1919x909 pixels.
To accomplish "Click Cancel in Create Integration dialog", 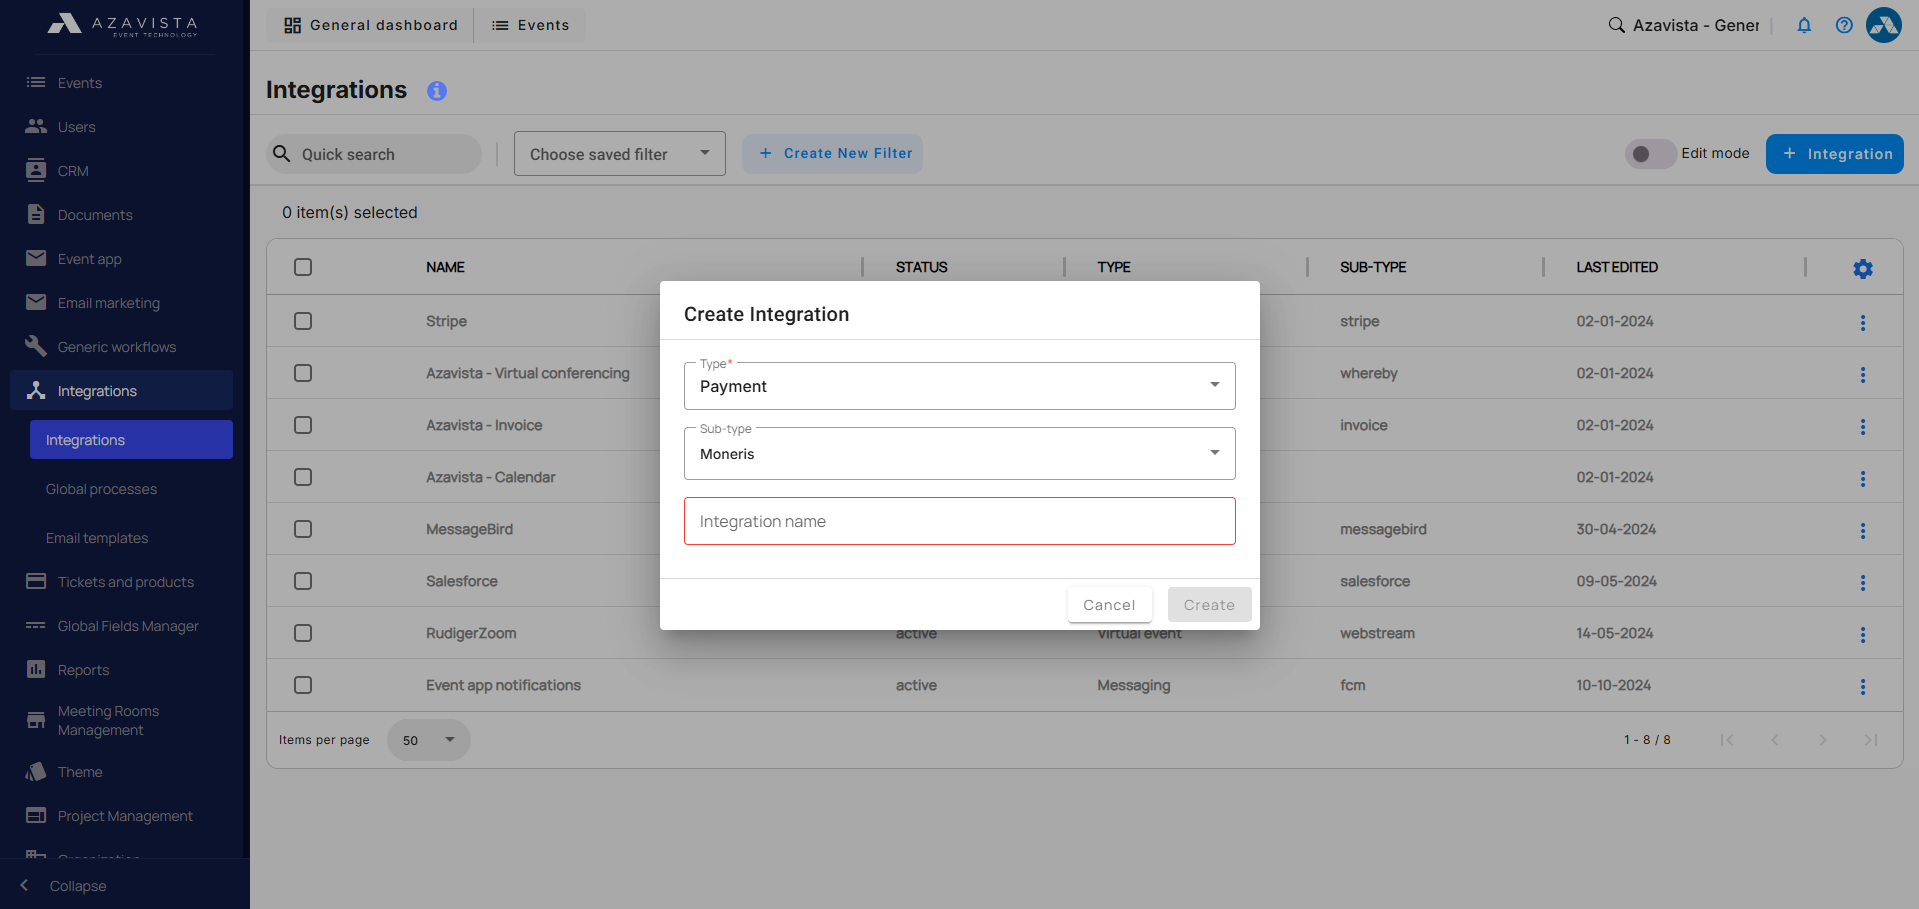I will pos(1109,605).
